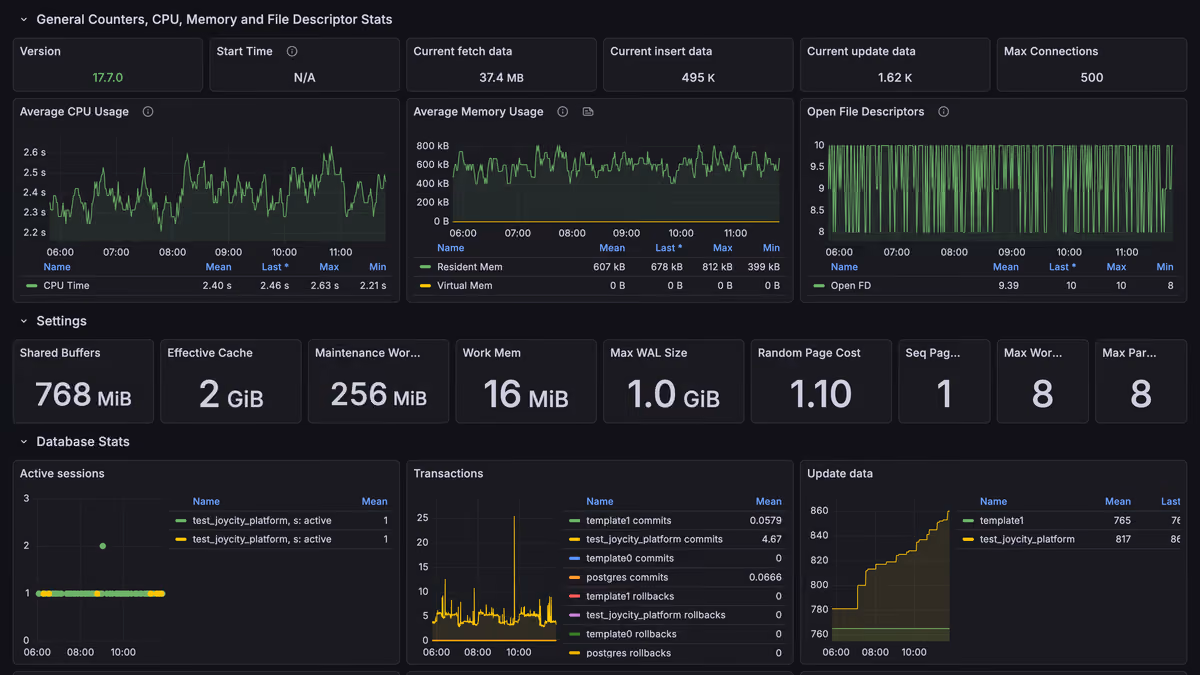Toggle postgres rollbacks legend series
The image size is (1200, 675).
pyautogui.click(x=629, y=654)
